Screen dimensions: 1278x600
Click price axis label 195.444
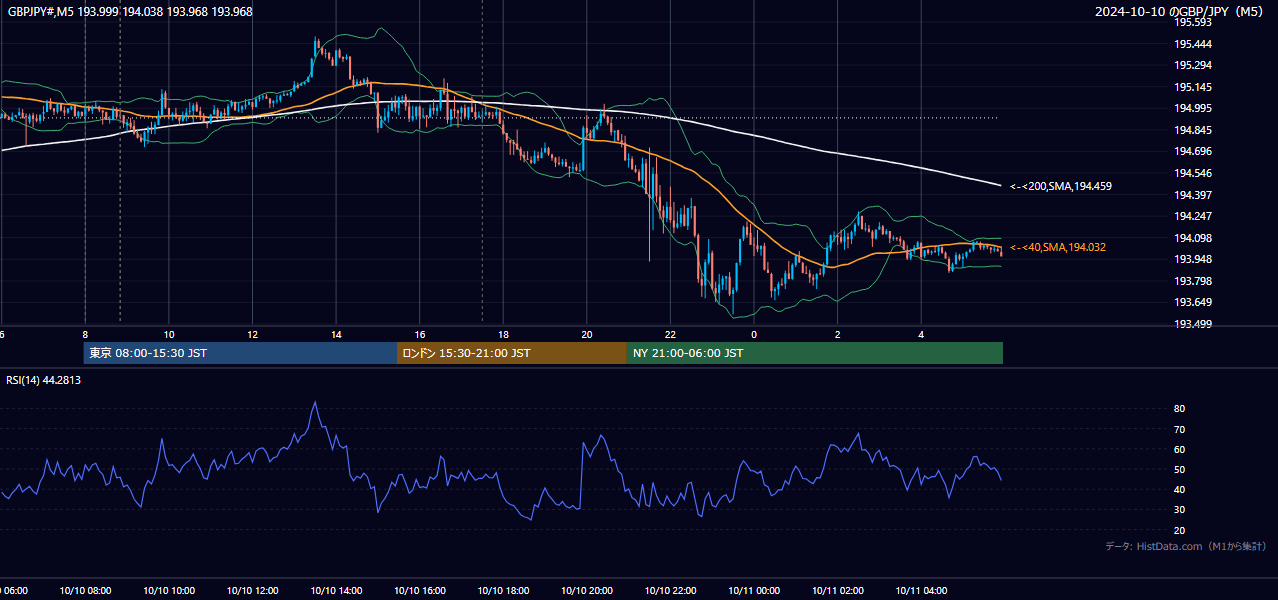click(1193, 44)
